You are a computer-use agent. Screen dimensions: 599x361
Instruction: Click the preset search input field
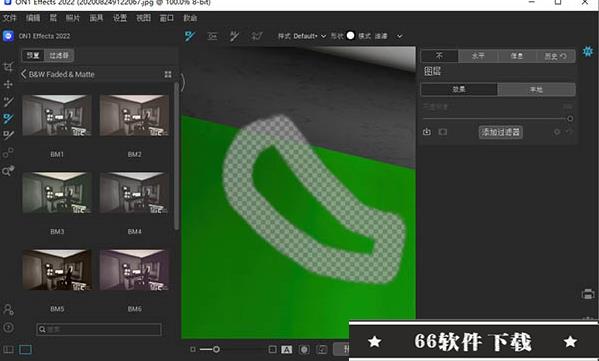(99, 329)
